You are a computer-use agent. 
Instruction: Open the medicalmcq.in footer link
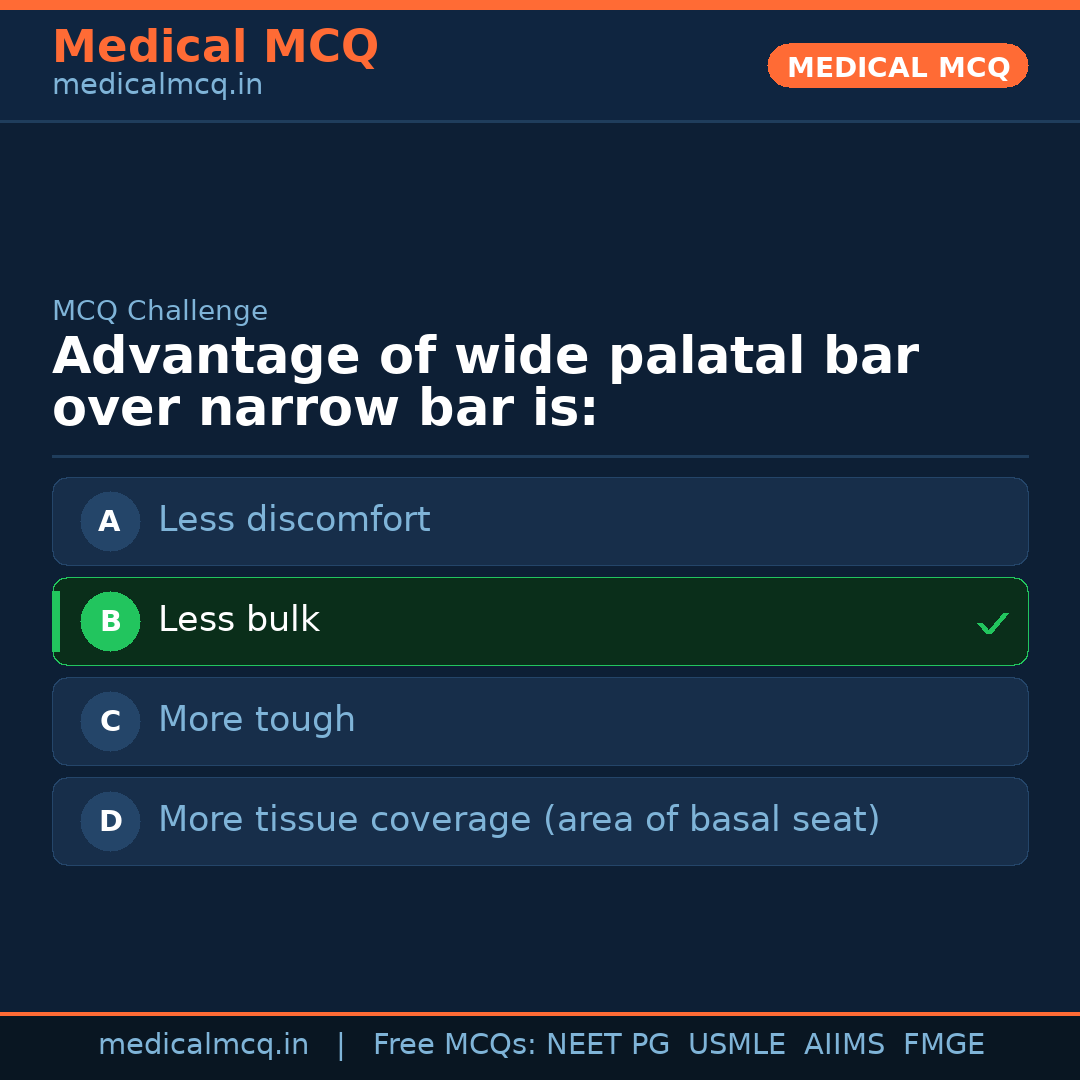[x=203, y=1044]
